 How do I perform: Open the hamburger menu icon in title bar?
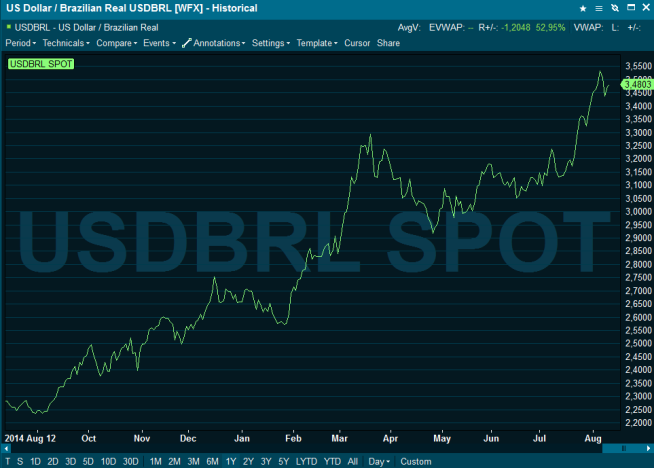click(x=599, y=8)
